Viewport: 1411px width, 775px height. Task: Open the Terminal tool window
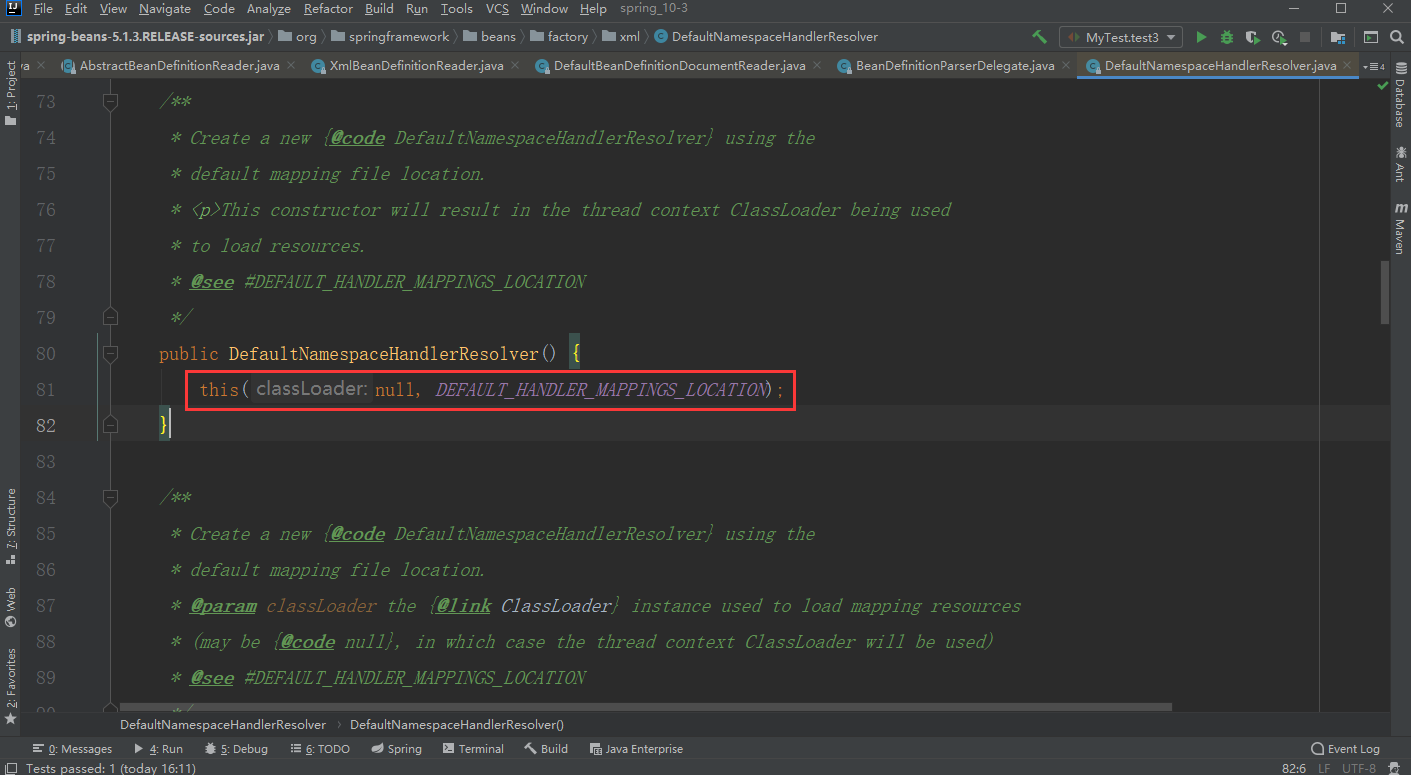[473, 749]
